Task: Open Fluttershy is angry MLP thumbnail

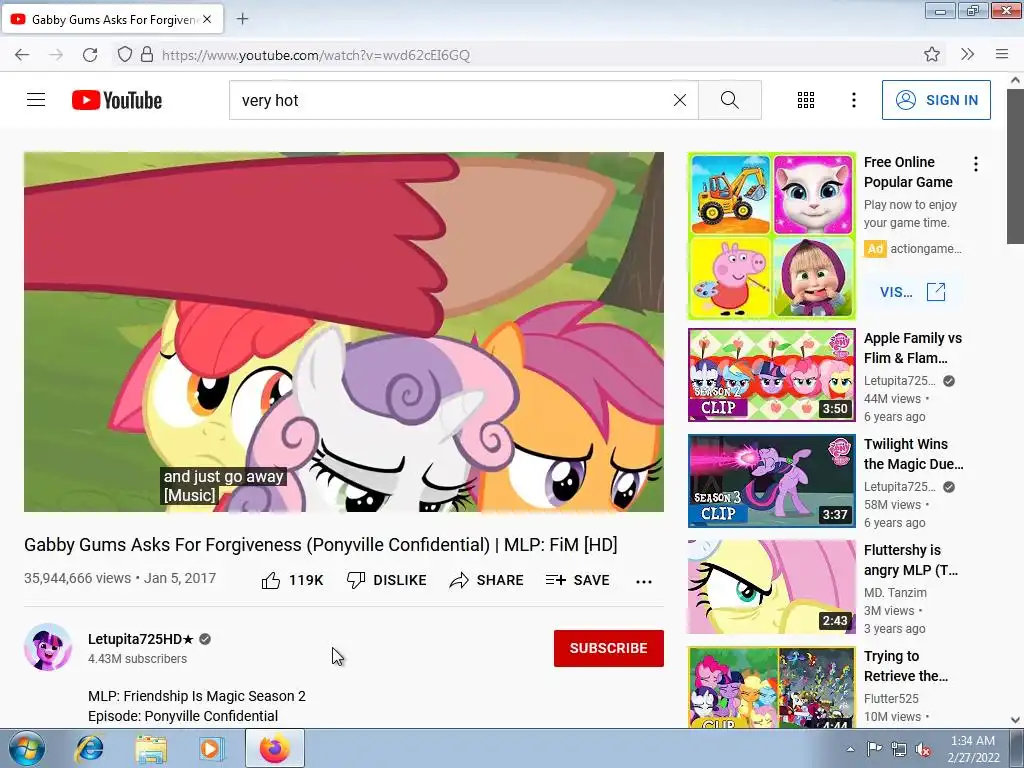Action: (x=771, y=586)
